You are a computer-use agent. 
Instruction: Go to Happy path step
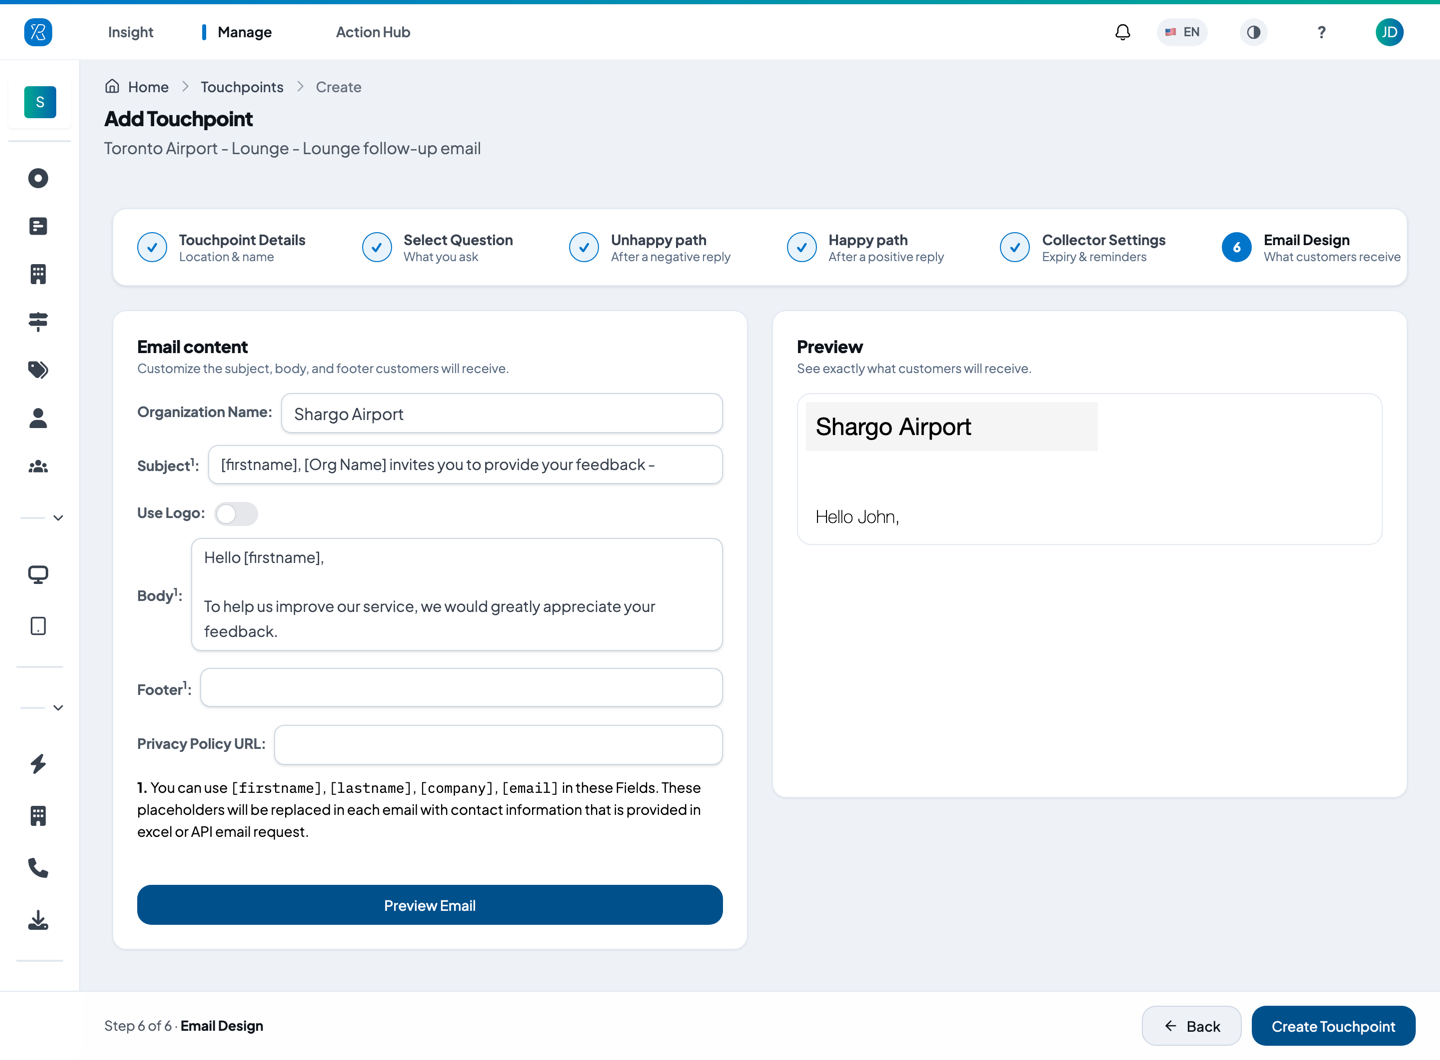coord(866,247)
